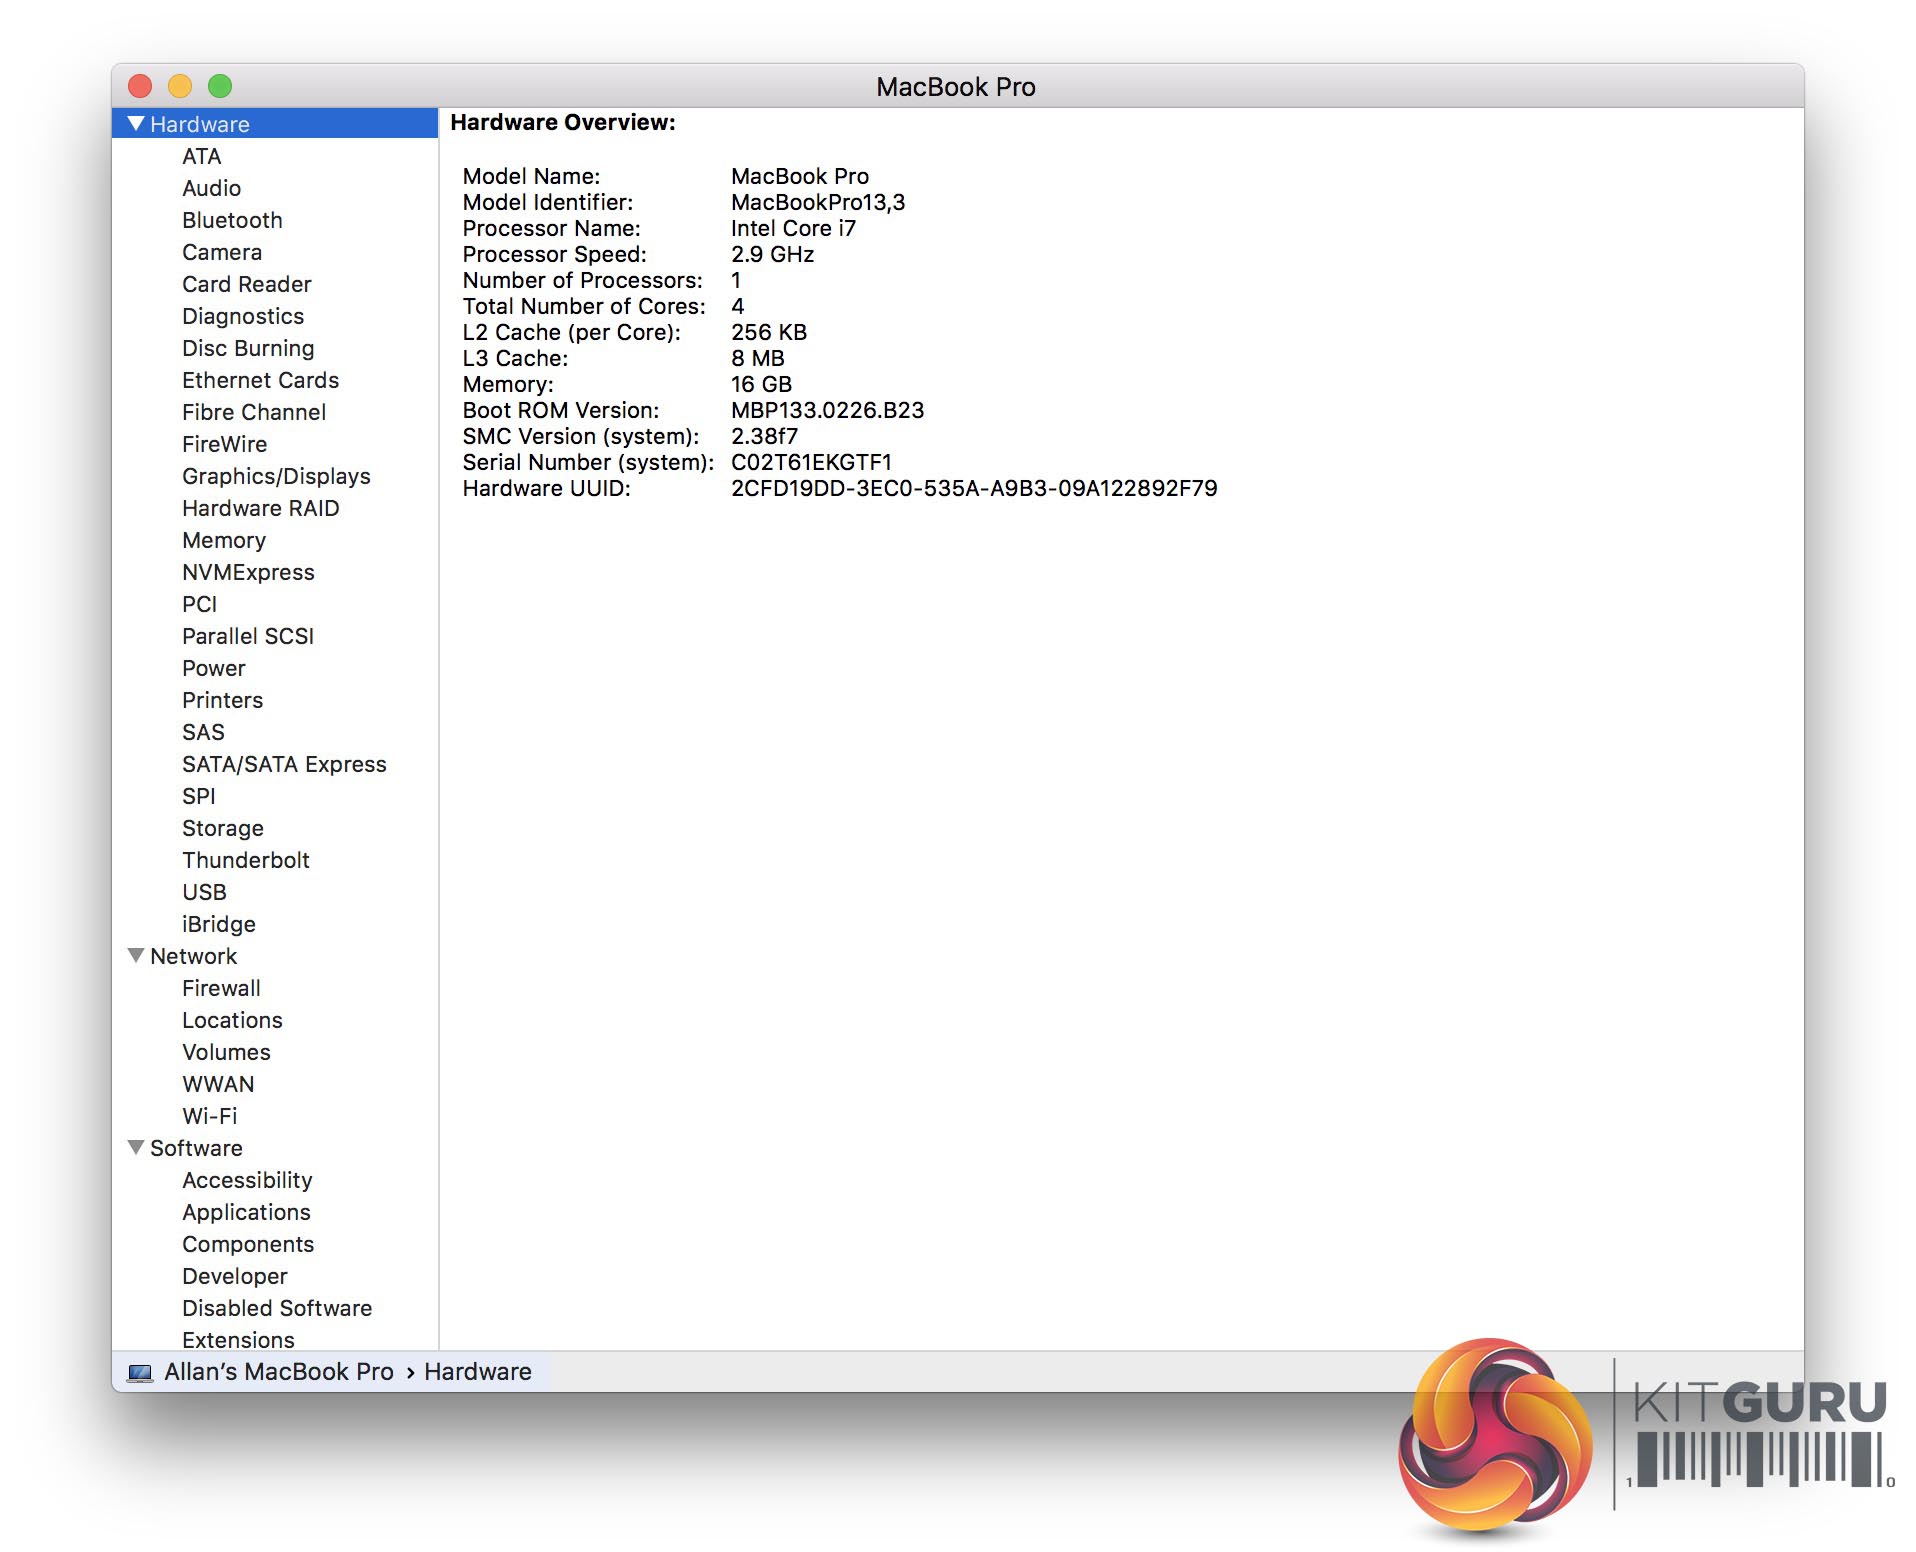1916x1552 pixels.
Task: Select Bluetooth in the hardware list
Action: (232, 220)
